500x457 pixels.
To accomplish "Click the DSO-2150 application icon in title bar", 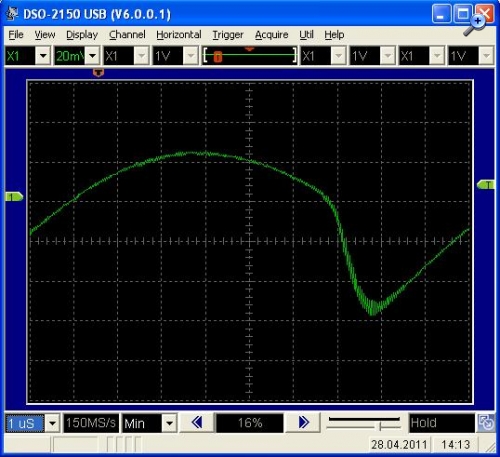I will point(12,13).
